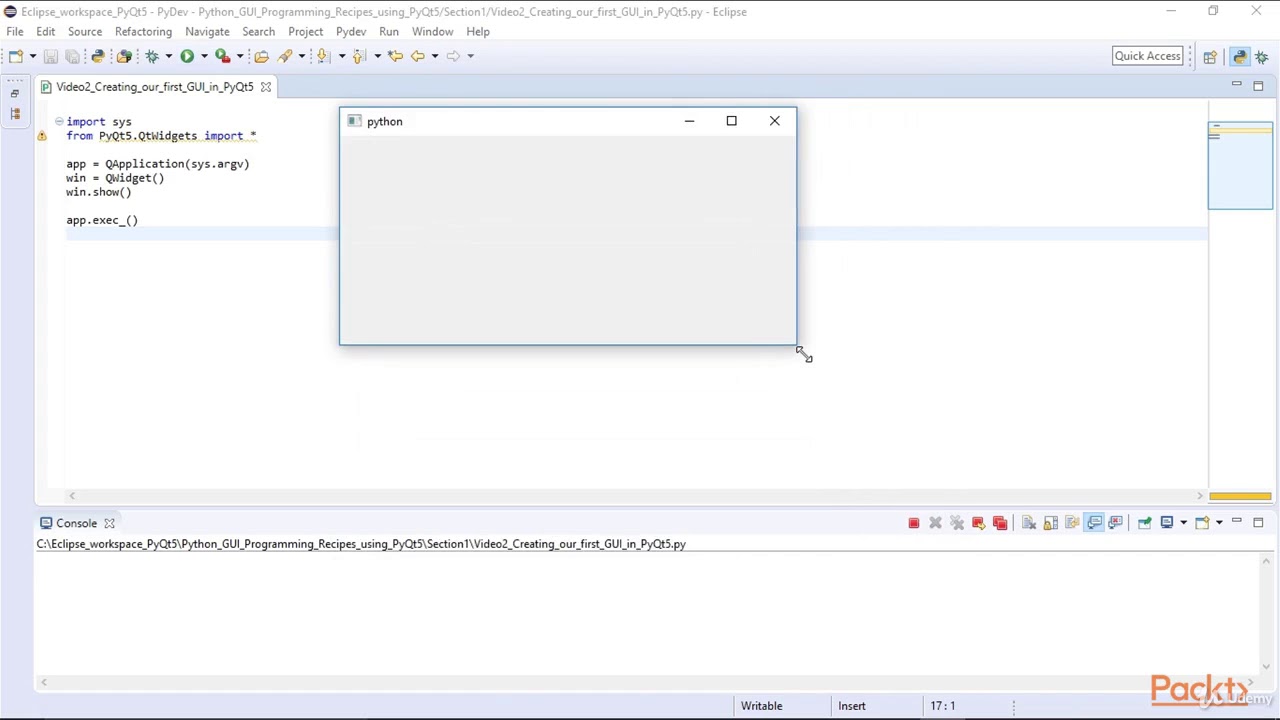Click the Debug bug toolbar icon
The width and height of the screenshot is (1280, 720).
(152, 56)
